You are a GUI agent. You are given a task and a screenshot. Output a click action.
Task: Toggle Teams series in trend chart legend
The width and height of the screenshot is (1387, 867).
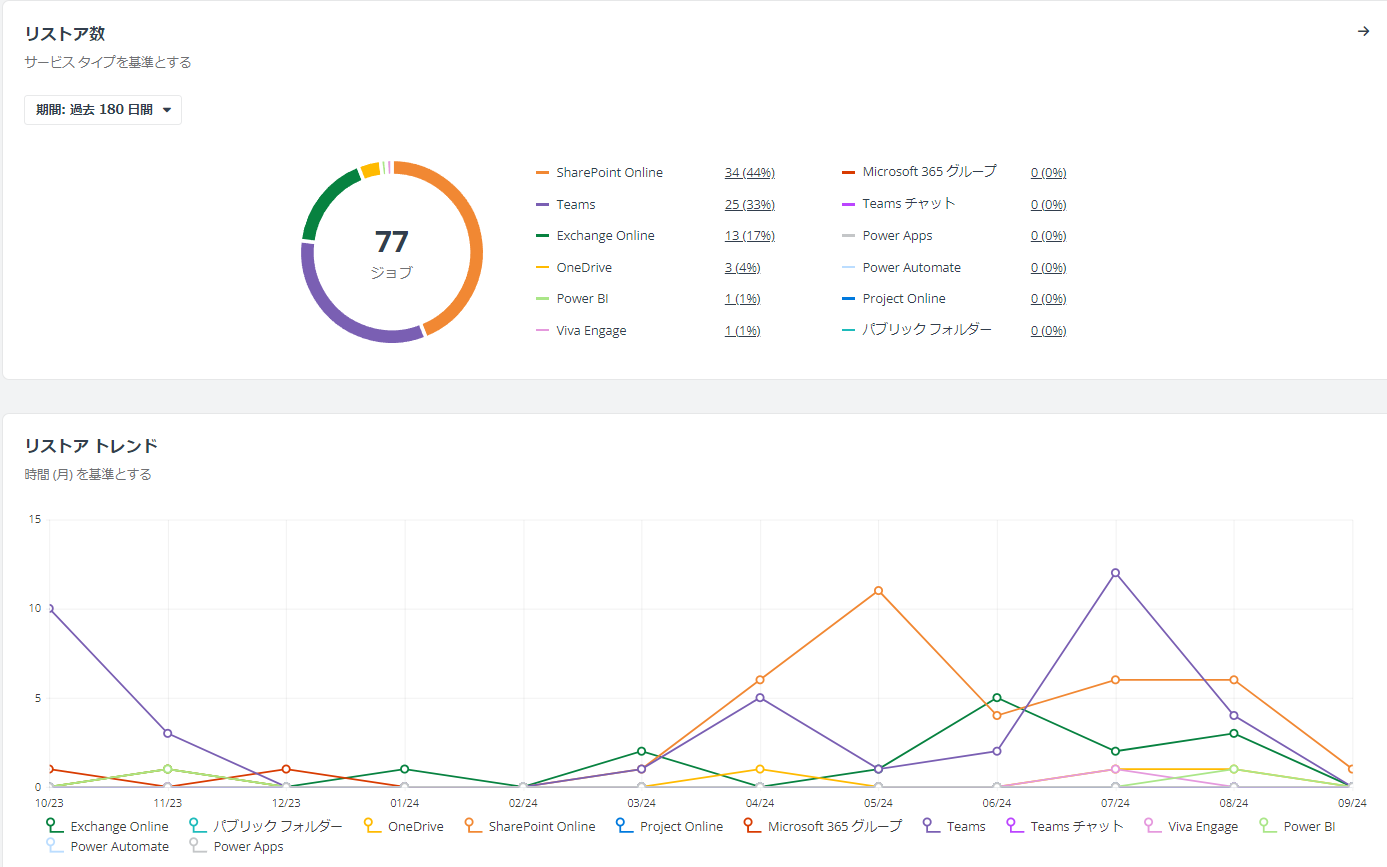(x=954, y=826)
